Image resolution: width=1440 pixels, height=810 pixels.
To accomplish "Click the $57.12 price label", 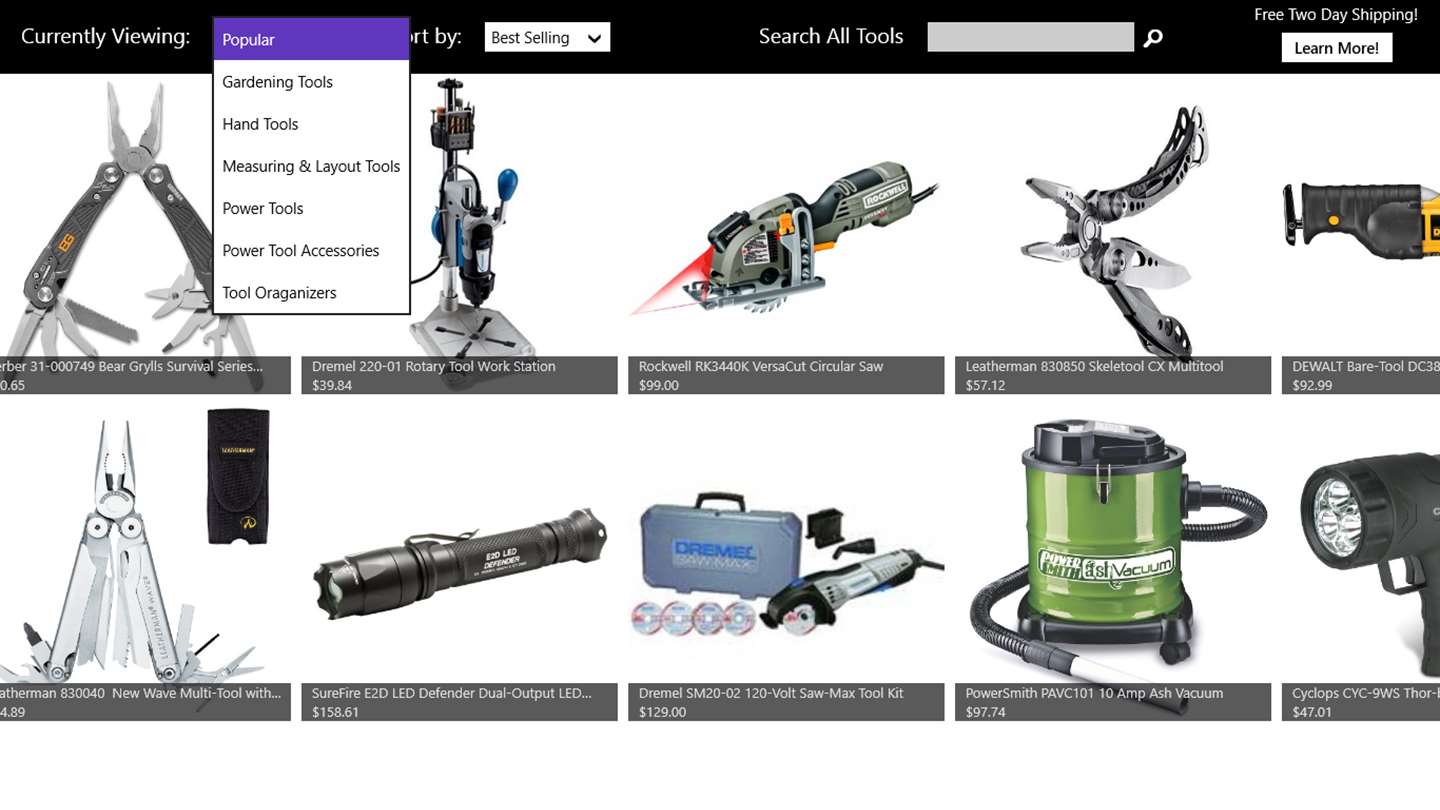I will click(x=985, y=385).
